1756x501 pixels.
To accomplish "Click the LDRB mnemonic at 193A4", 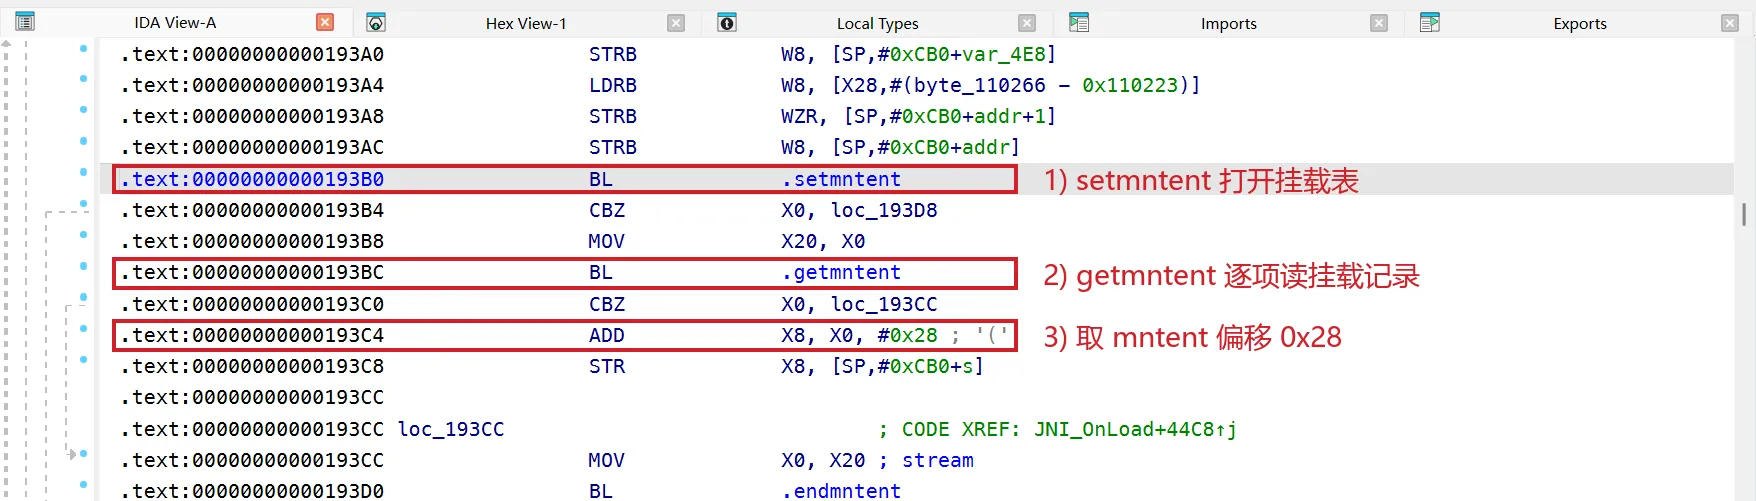I will pyautogui.click(x=612, y=85).
